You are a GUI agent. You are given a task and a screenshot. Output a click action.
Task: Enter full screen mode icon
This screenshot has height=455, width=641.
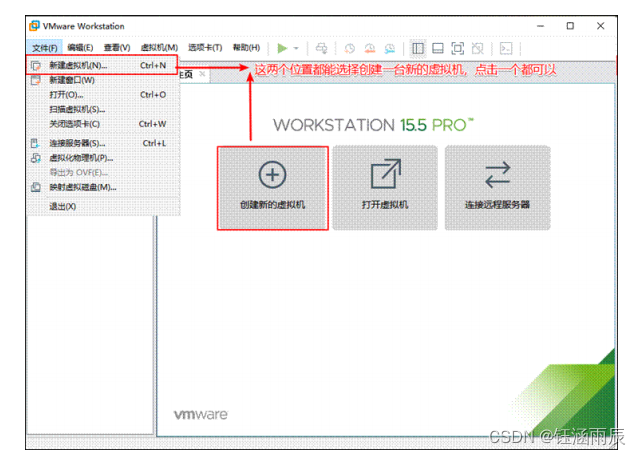coord(457,49)
